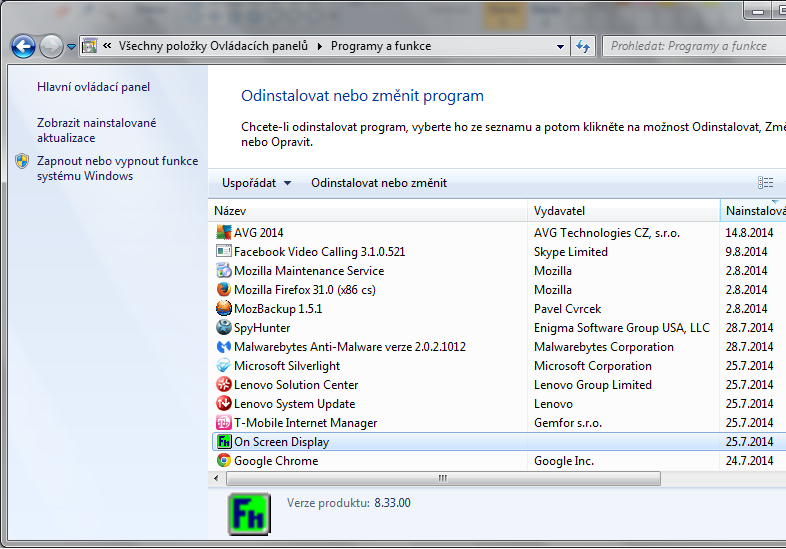Open Hlavní ovládací panel link
Screen dimensions: 786x549
click(x=93, y=87)
